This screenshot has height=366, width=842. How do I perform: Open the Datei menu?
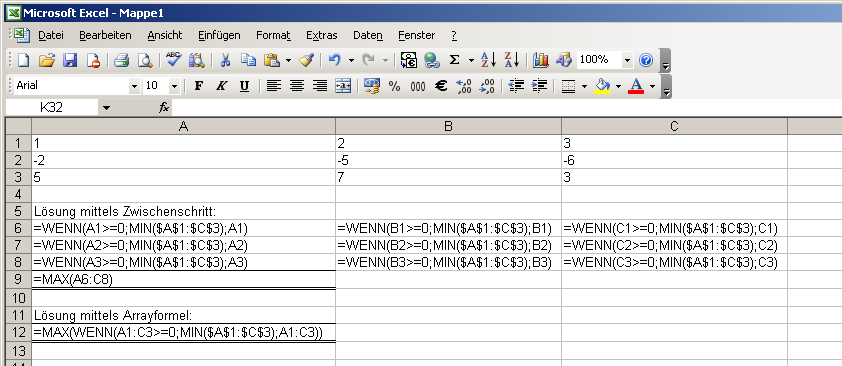click(x=51, y=35)
